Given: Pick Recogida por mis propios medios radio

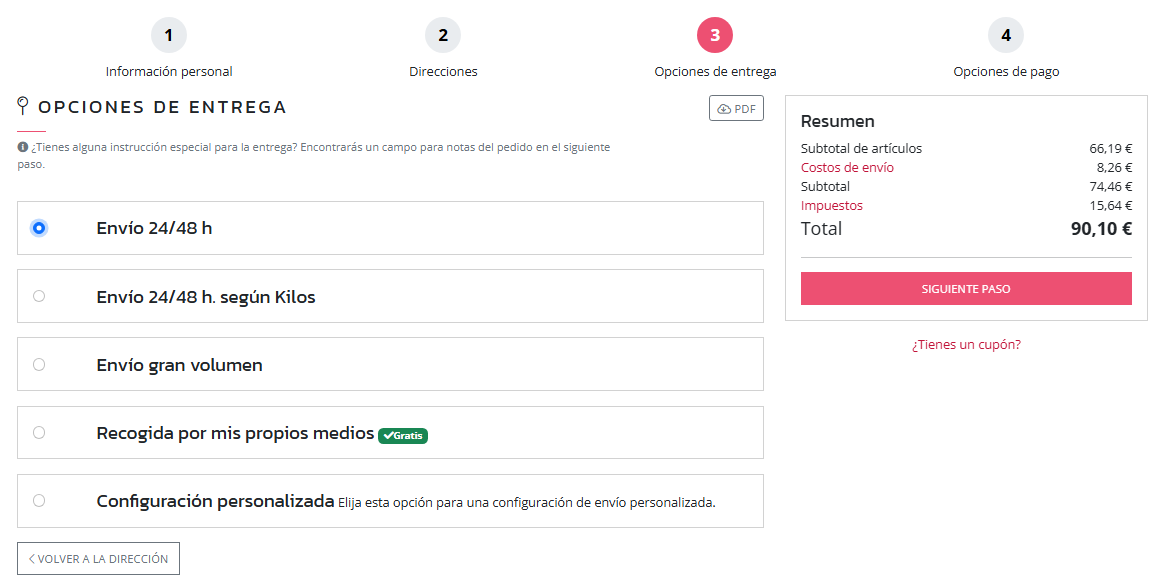Looking at the screenshot, I should coord(39,433).
